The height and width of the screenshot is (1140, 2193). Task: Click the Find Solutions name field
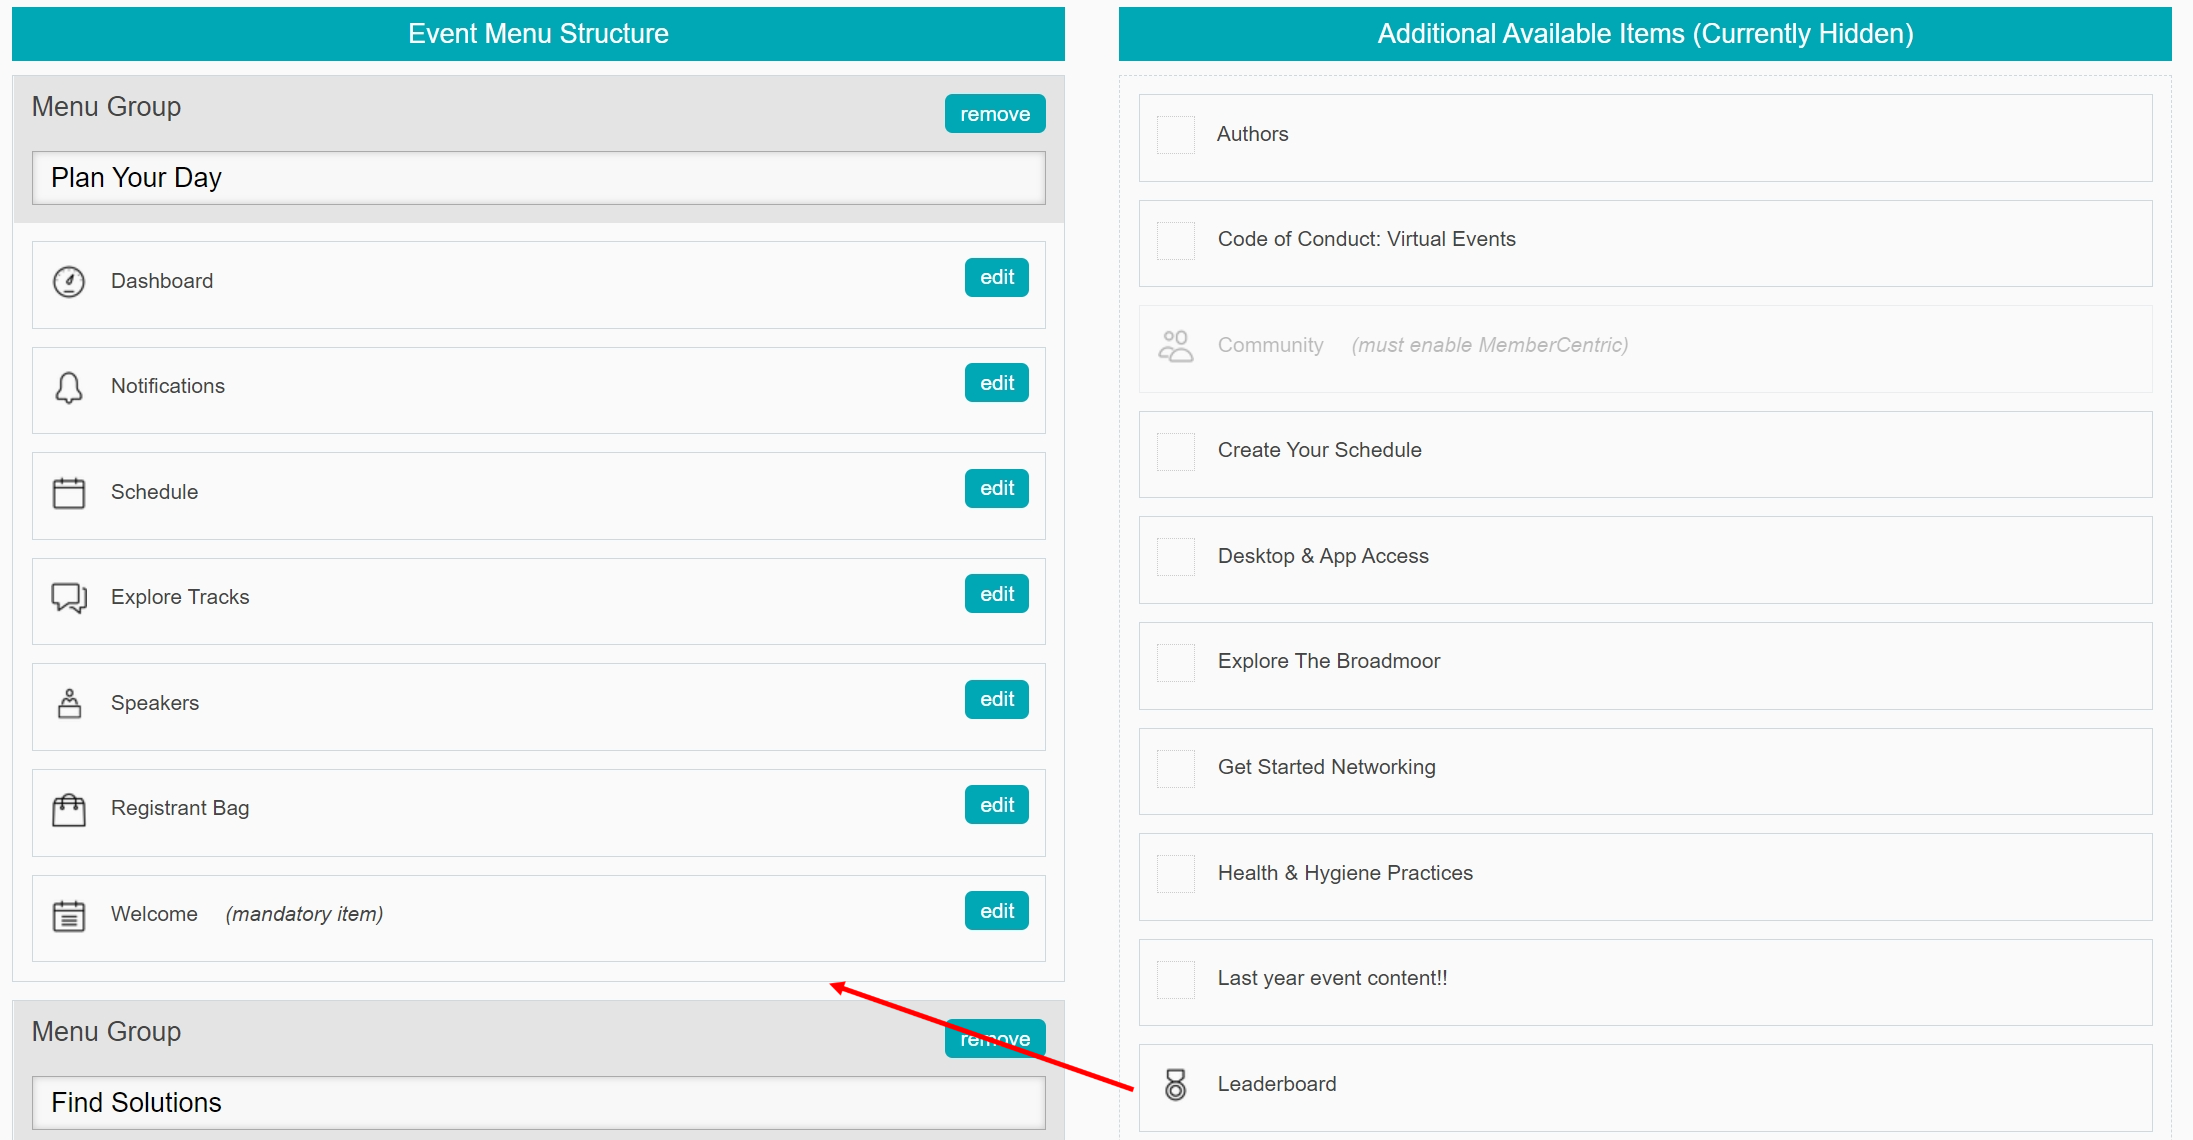point(538,1103)
